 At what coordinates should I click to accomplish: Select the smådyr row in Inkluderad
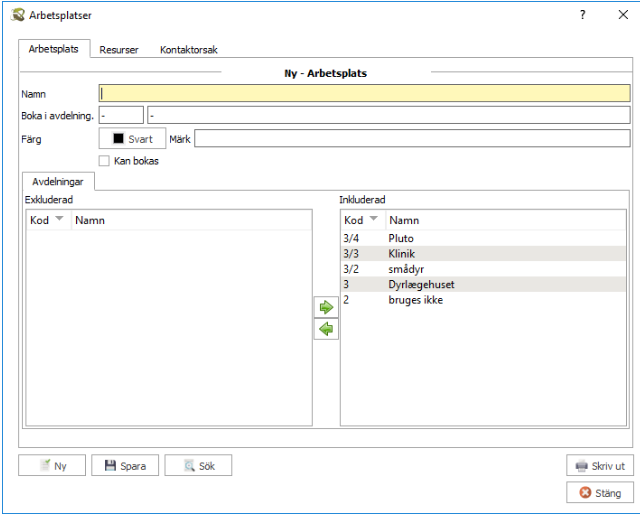click(x=483, y=269)
